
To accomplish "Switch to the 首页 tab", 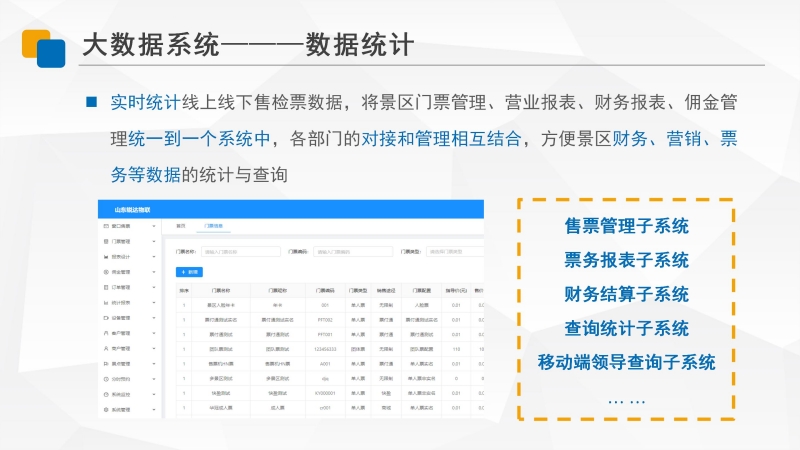I will [x=181, y=226].
